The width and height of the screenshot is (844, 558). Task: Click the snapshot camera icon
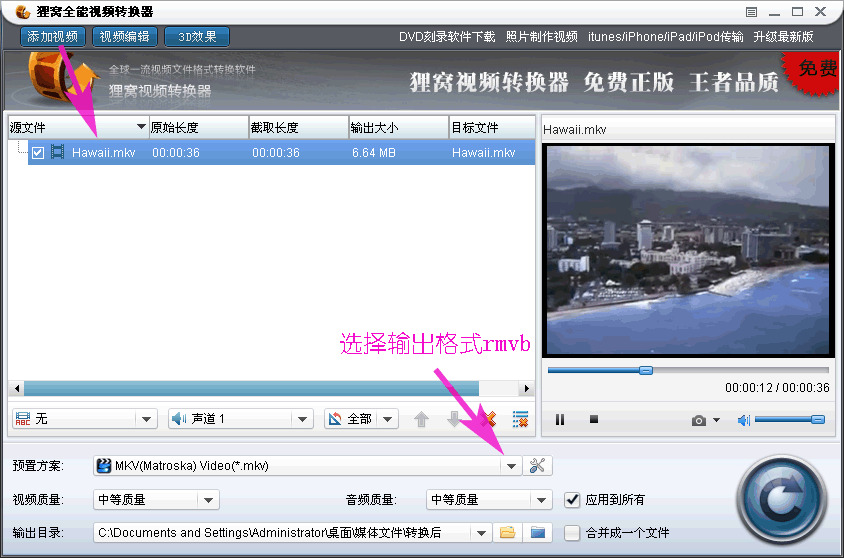pyautogui.click(x=699, y=420)
